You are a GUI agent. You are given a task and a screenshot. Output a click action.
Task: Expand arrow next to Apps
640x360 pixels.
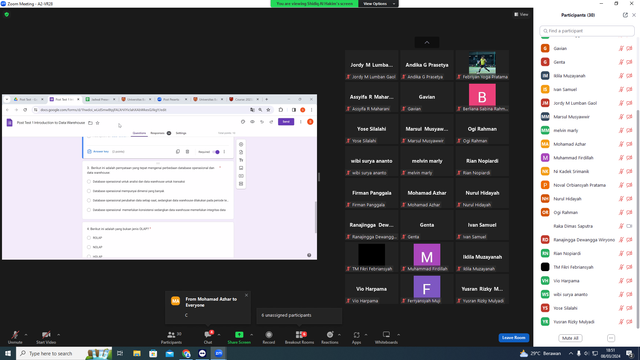click(366, 335)
